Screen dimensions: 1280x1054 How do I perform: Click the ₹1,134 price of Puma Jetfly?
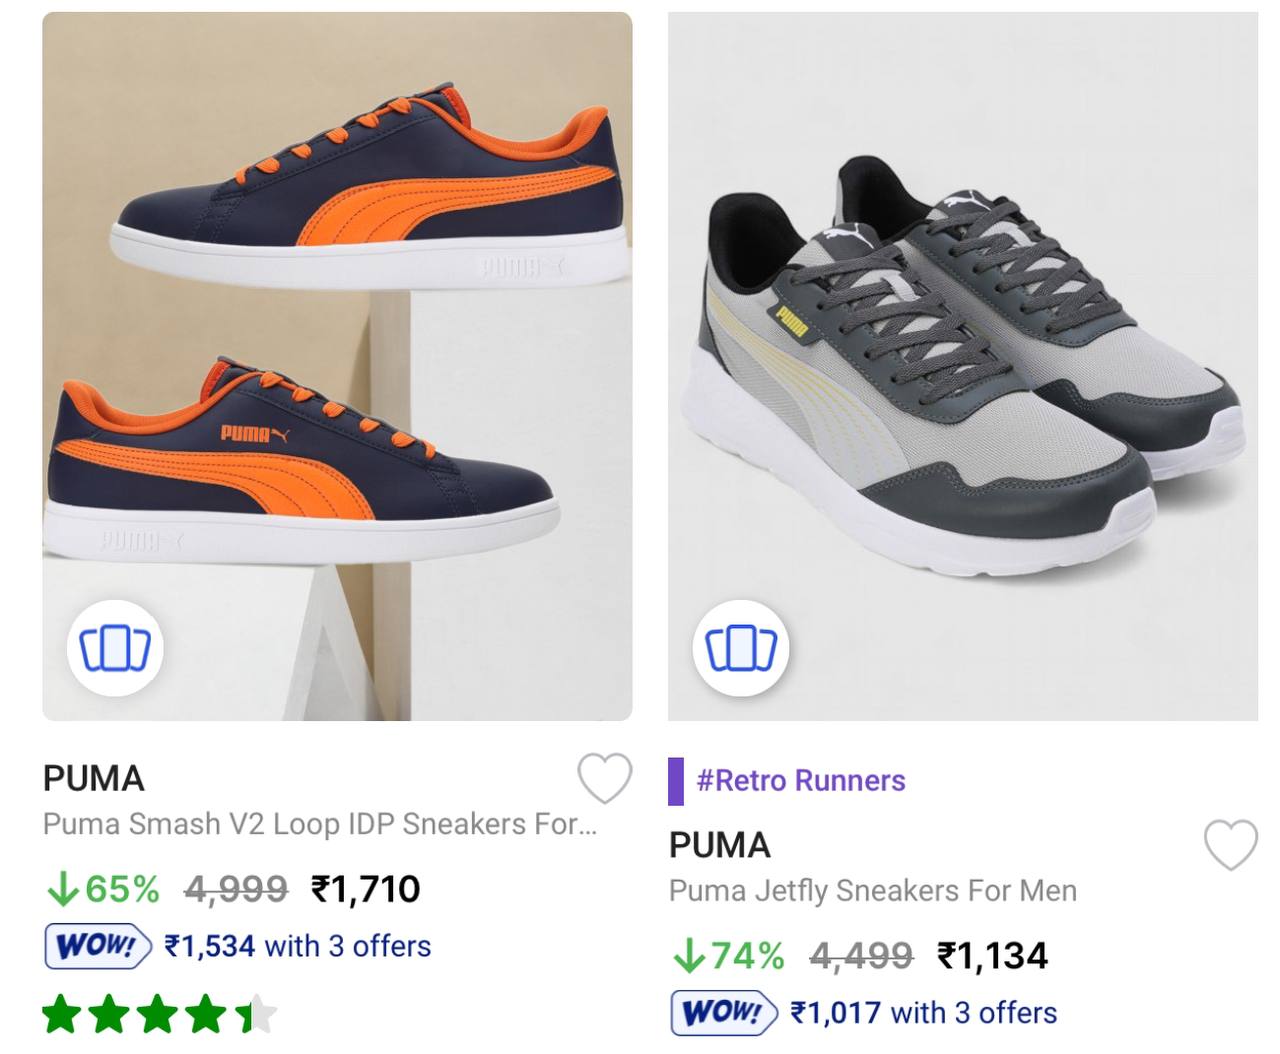[x=992, y=956]
